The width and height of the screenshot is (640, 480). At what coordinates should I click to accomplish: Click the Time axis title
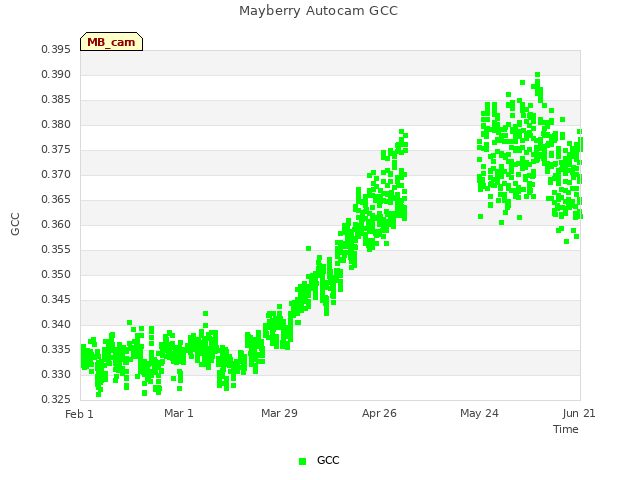click(x=566, y=429)
